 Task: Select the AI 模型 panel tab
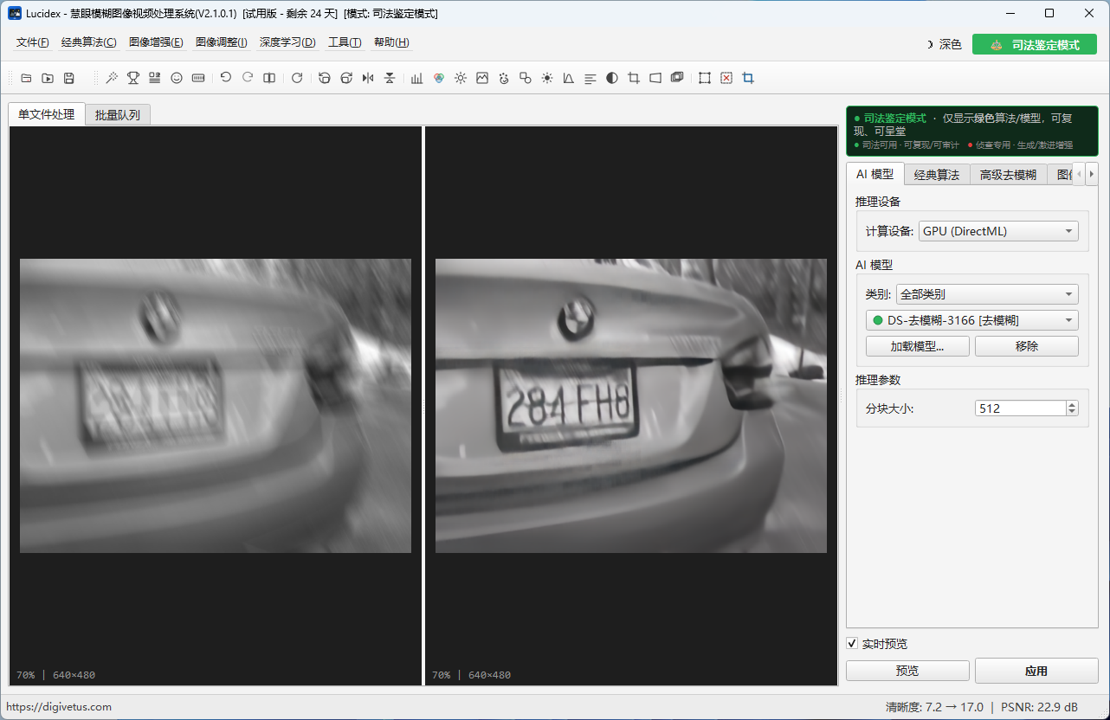coord(875,173)
